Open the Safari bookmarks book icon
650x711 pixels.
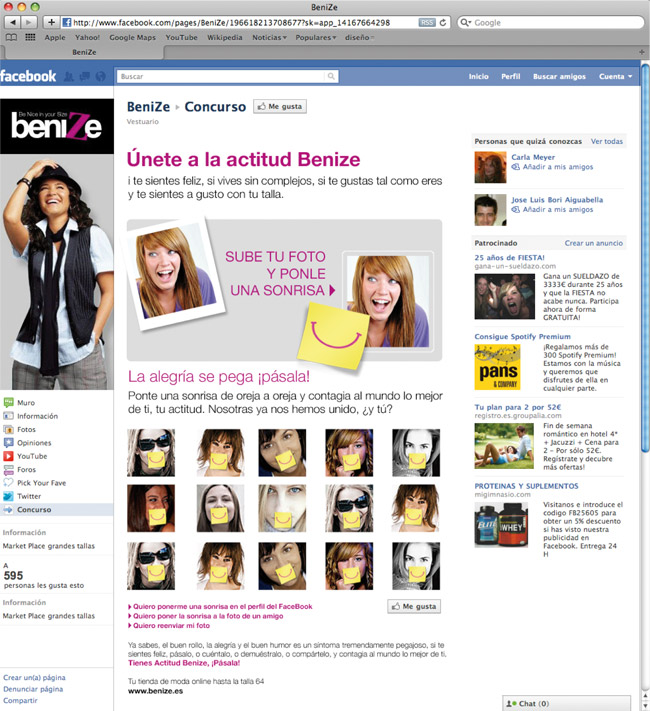coord(11,38)
